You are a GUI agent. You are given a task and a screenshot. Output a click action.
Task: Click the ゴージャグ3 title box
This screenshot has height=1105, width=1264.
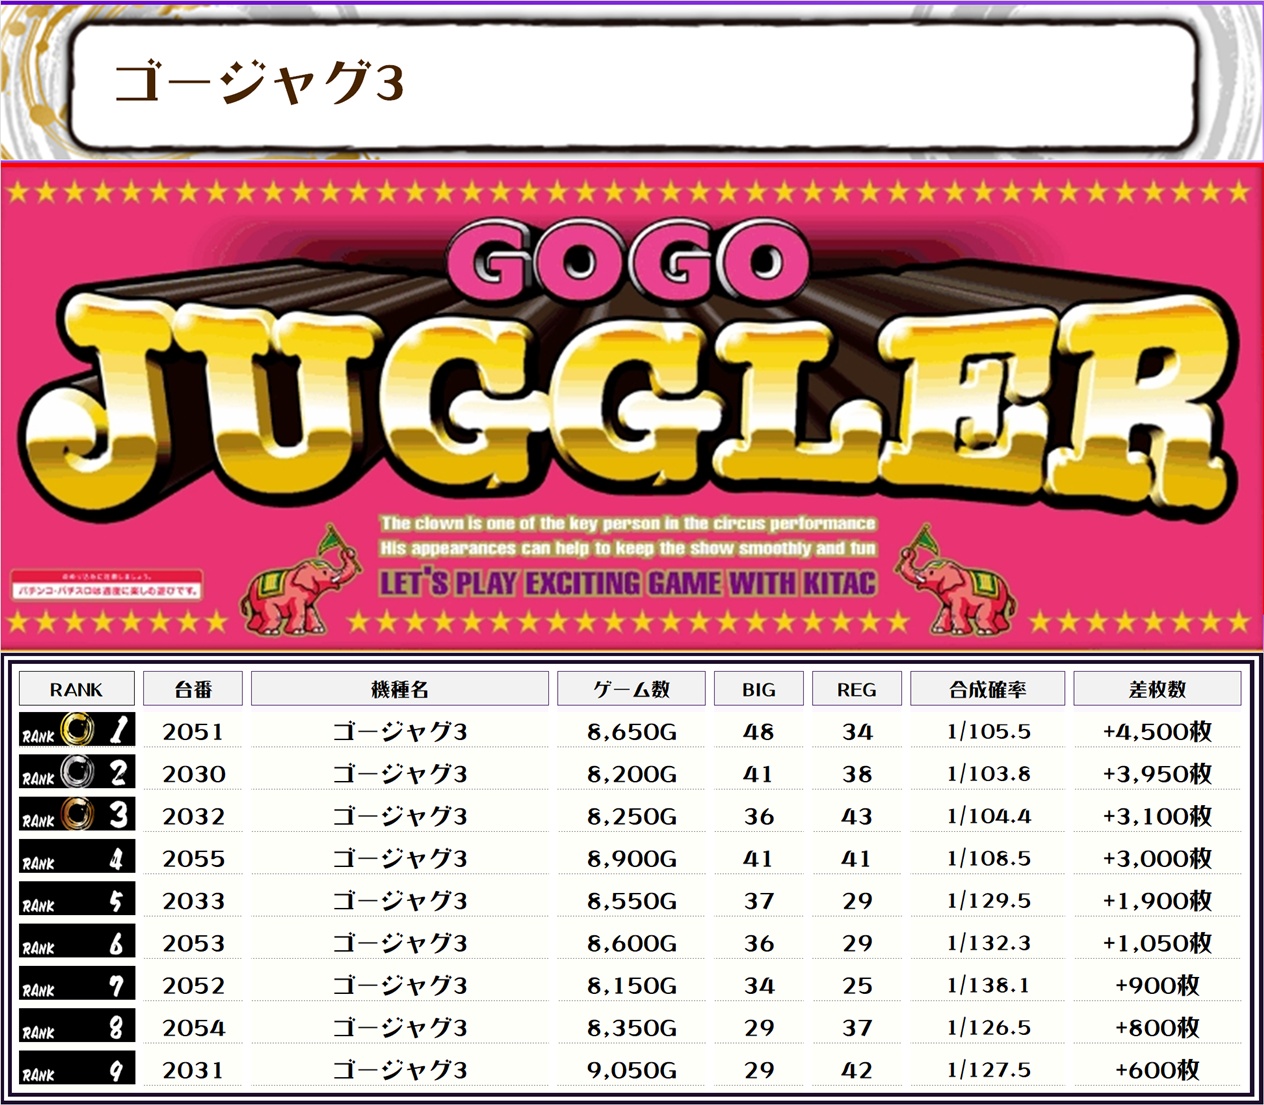coord(633,84)
